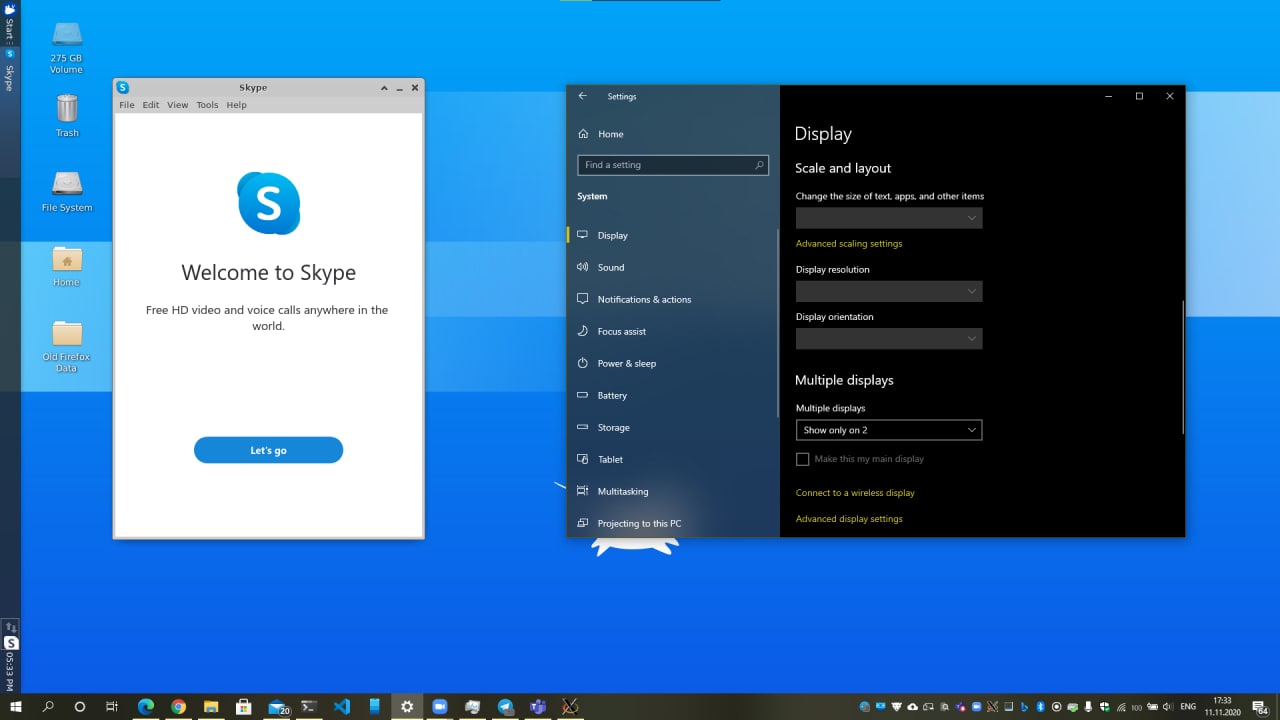Launch Microsoft Edge from the taskbar
Viewport: 1280px width, 720px height.
(145, 707)
